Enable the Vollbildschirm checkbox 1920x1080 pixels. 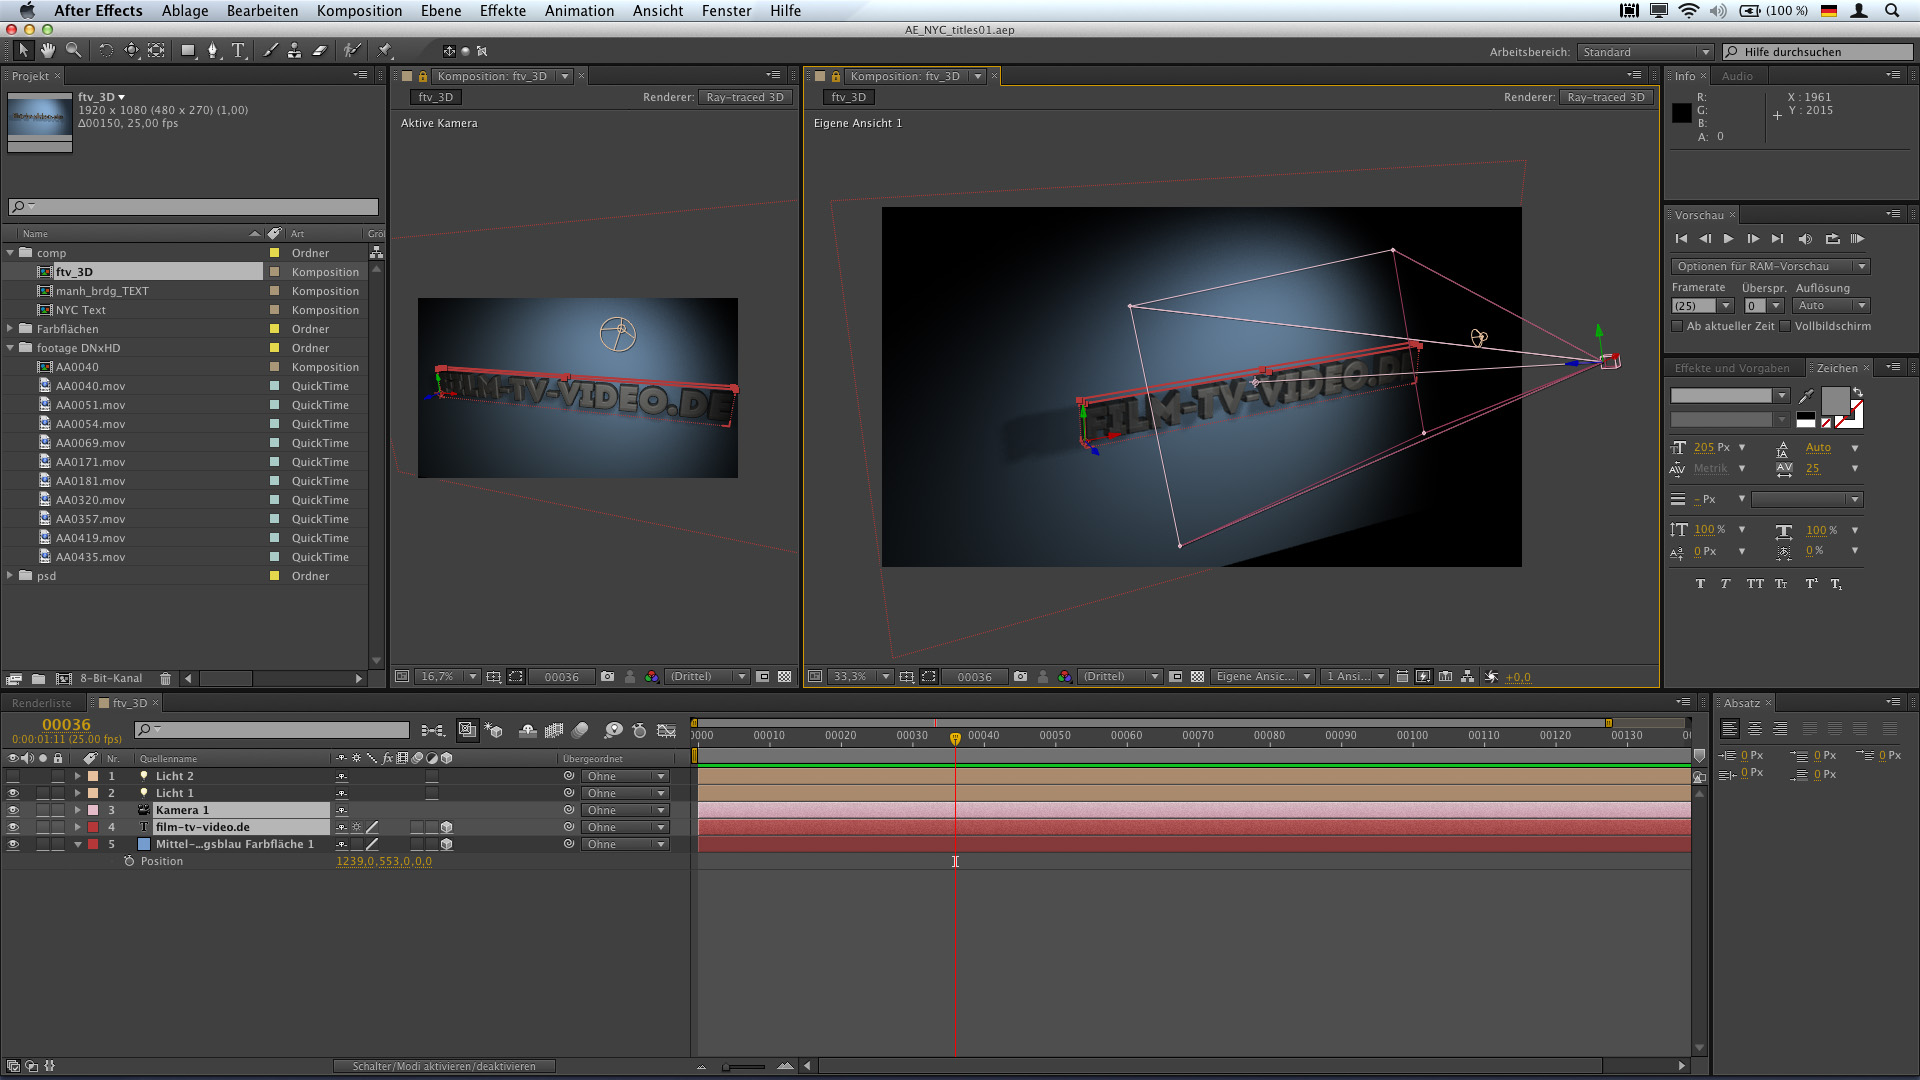1785,326
